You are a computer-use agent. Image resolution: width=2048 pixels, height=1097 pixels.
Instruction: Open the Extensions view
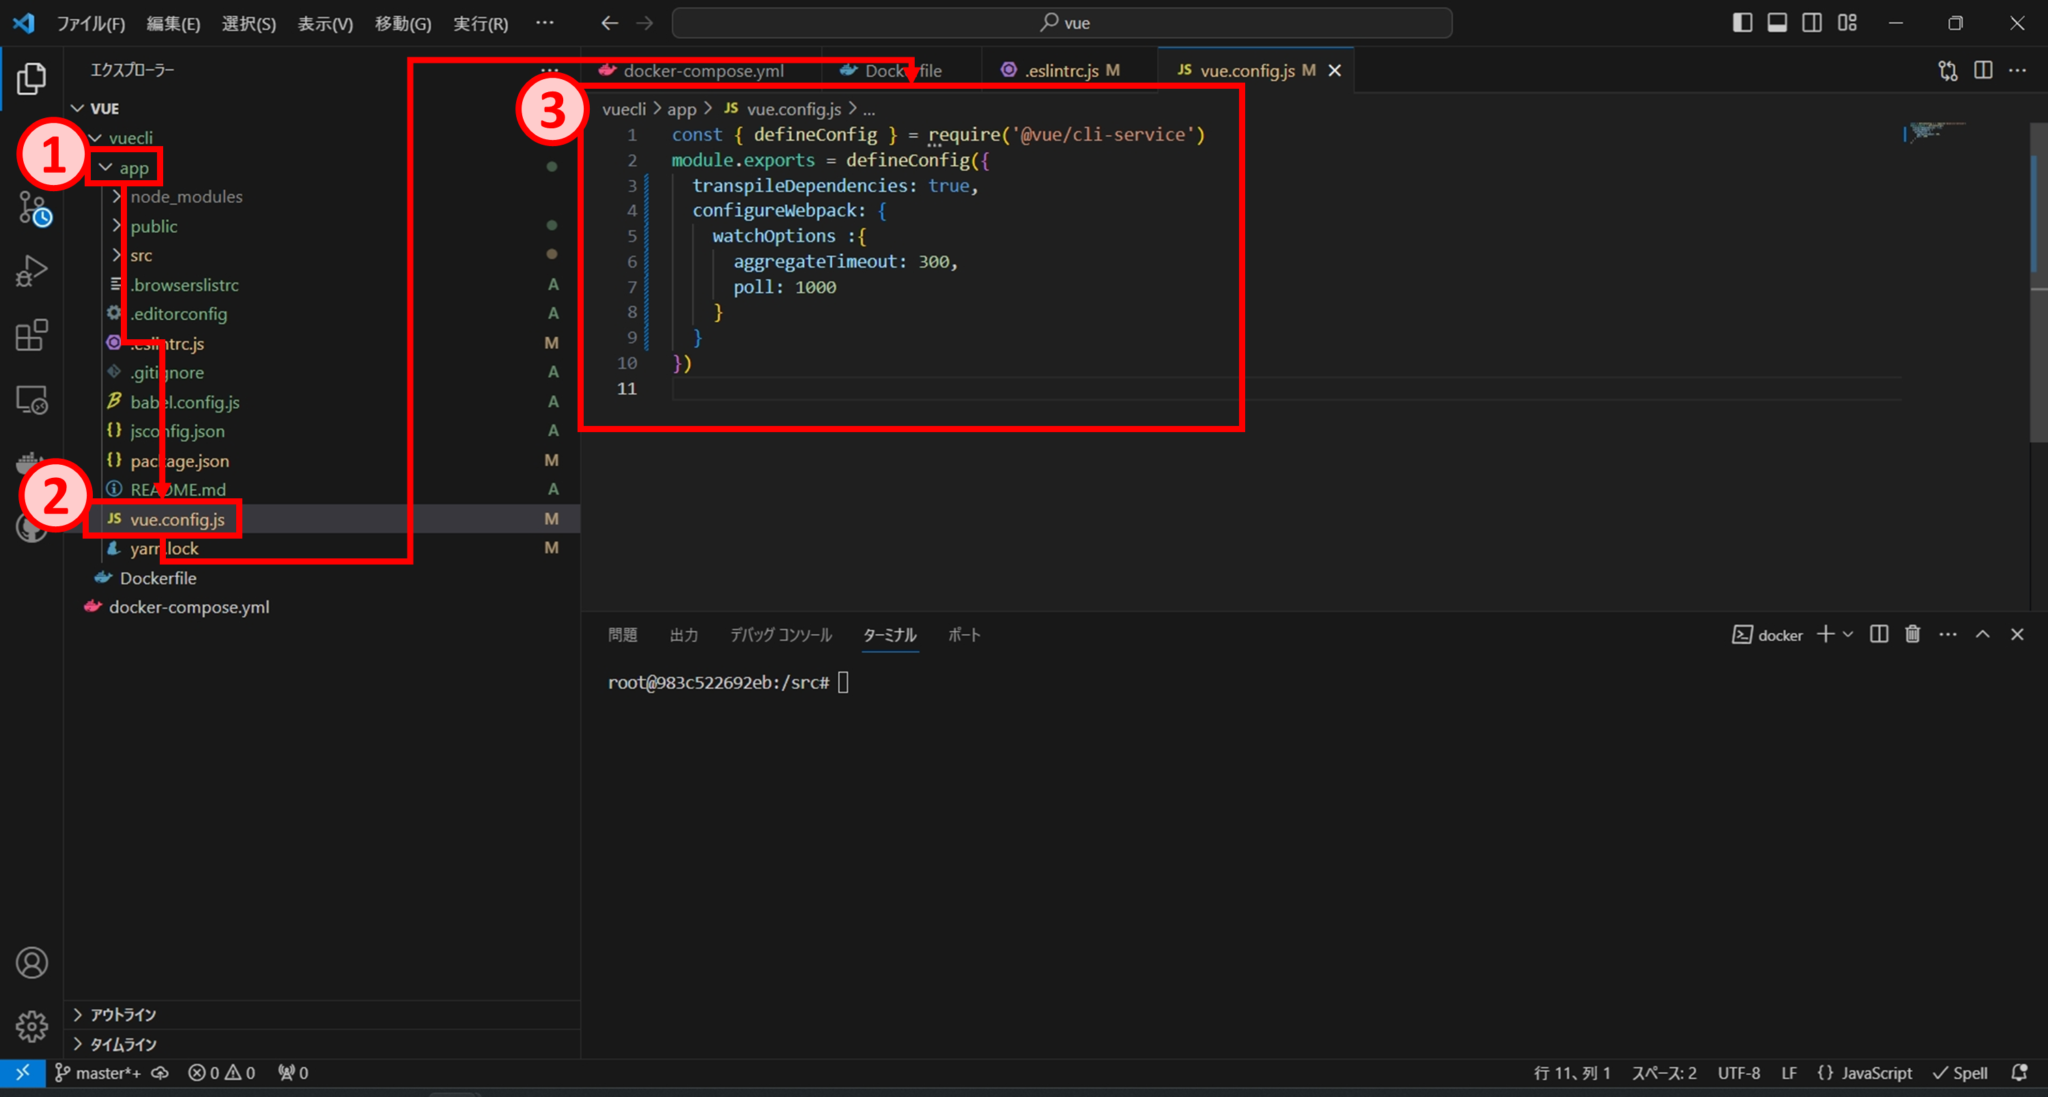coord(33,335)
